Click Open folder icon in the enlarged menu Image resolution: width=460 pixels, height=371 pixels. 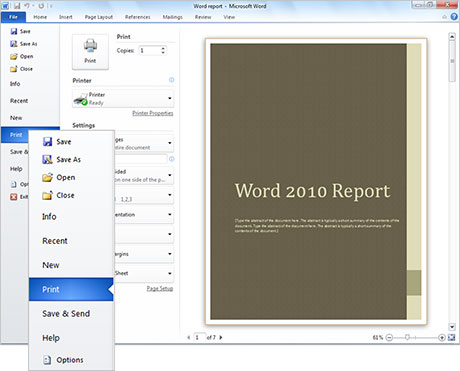(47, 177)
